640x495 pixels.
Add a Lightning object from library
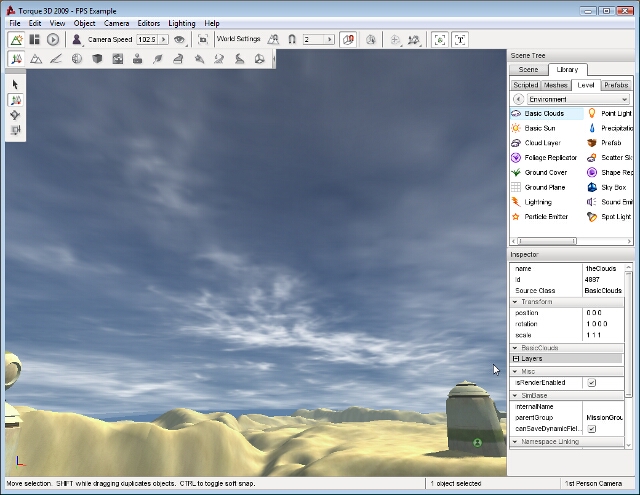537,202
